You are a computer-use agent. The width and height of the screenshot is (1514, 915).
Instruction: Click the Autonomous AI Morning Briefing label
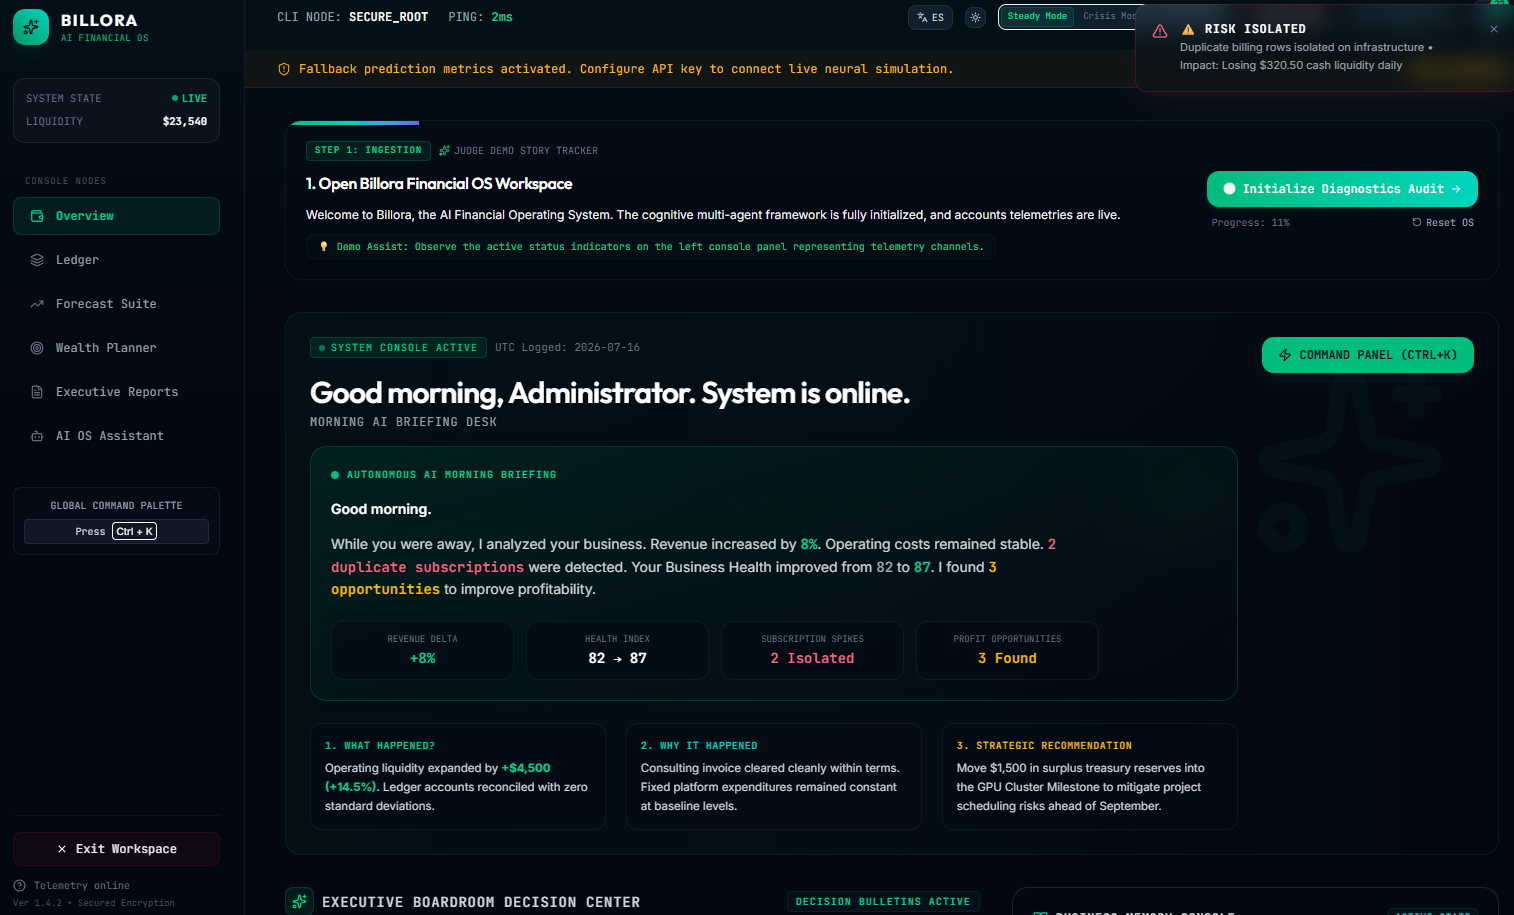451,475
